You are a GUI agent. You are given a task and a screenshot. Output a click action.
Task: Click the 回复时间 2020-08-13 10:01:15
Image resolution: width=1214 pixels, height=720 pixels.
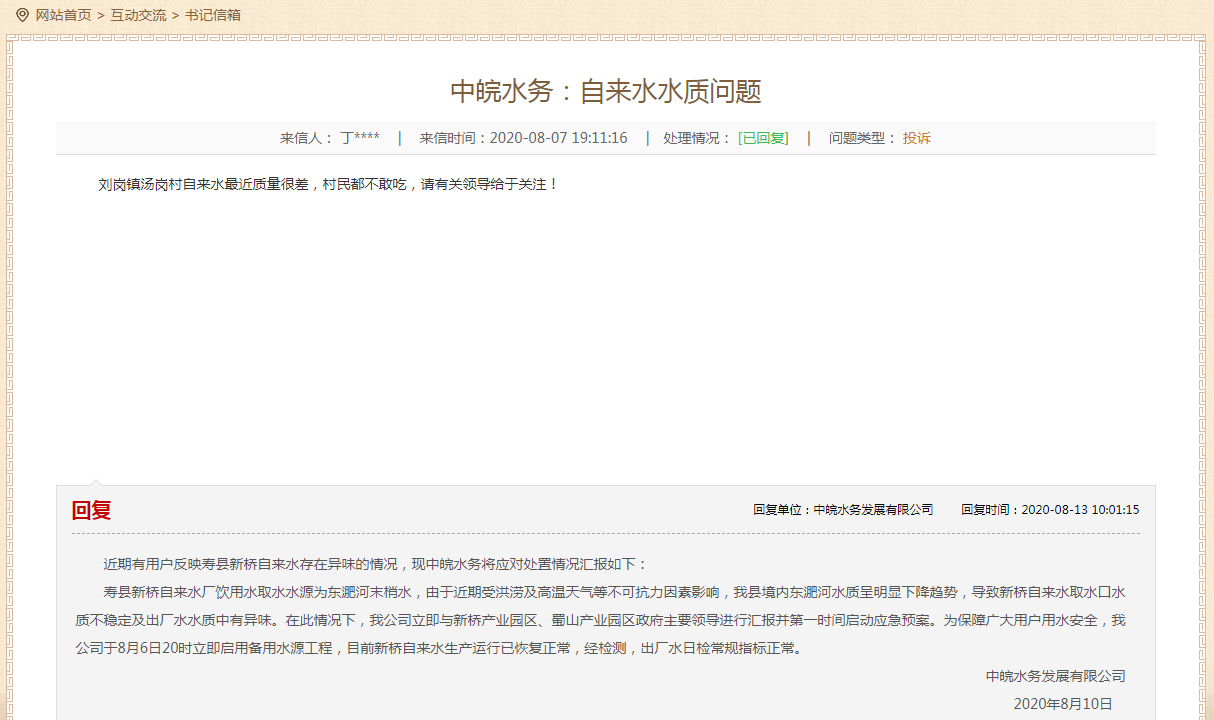[x=1050, y=510]
